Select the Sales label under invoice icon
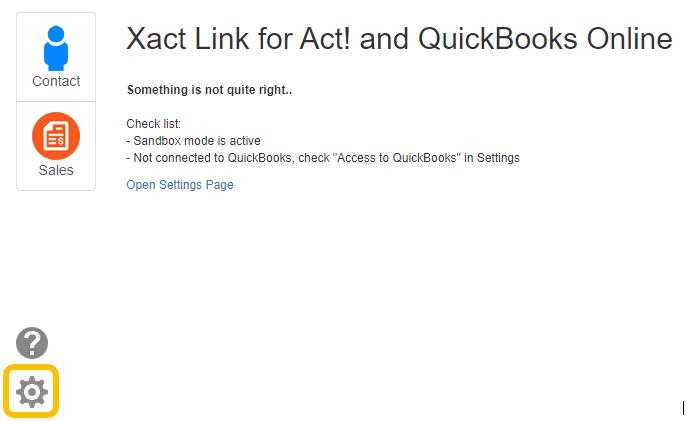 click(x=56, y=170)
